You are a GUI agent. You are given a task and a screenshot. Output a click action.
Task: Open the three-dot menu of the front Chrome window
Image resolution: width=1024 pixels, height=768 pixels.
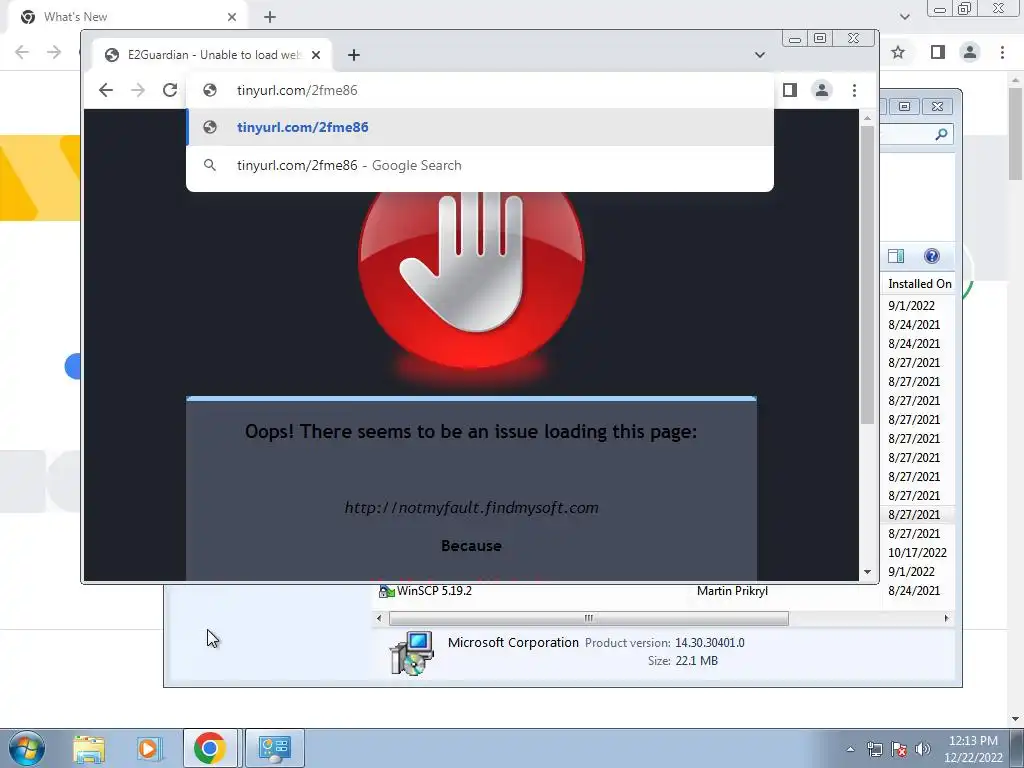(x=854, y=90)
